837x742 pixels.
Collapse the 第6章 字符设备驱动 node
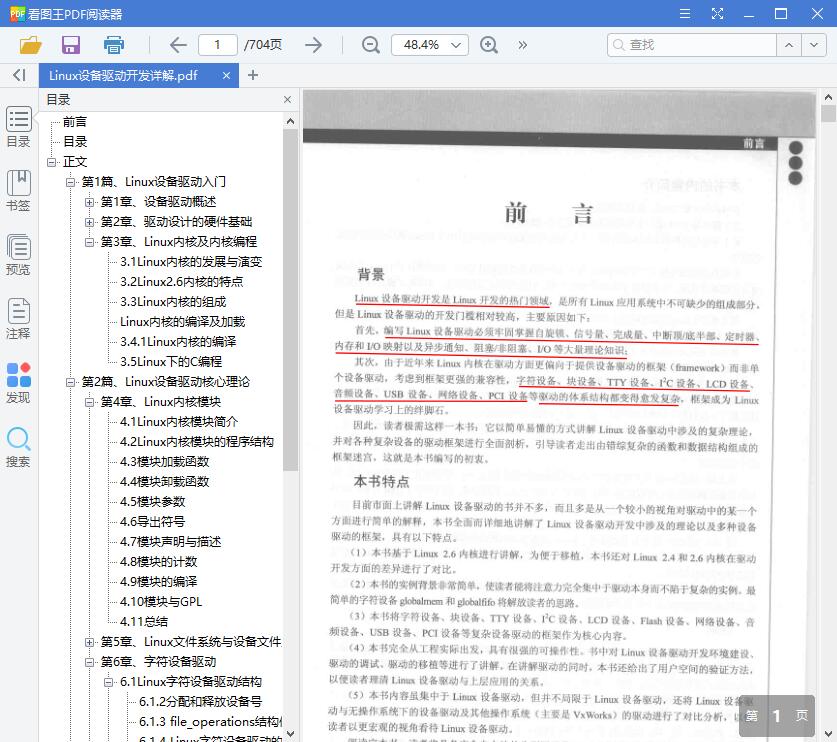[90, 662]
